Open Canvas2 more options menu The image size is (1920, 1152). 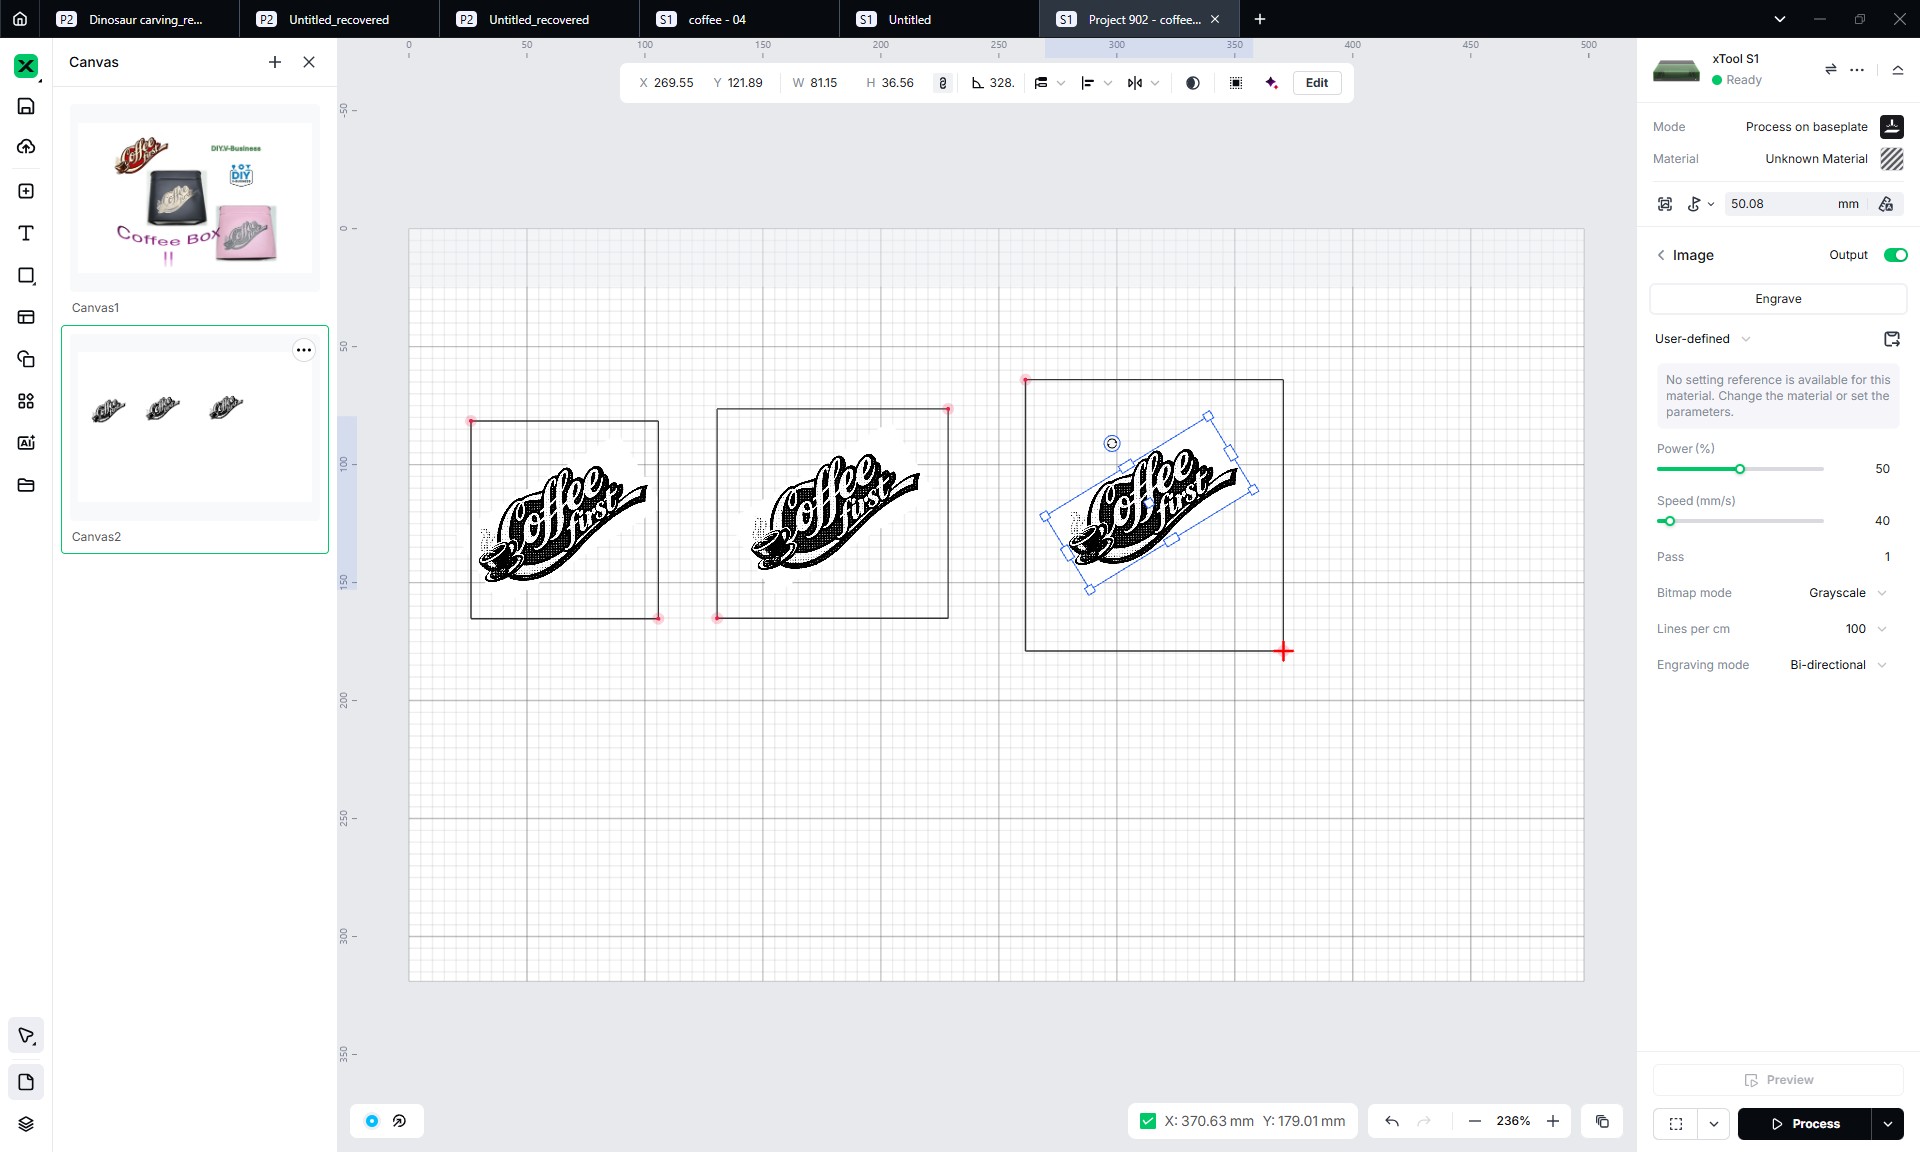coord(304,350)
